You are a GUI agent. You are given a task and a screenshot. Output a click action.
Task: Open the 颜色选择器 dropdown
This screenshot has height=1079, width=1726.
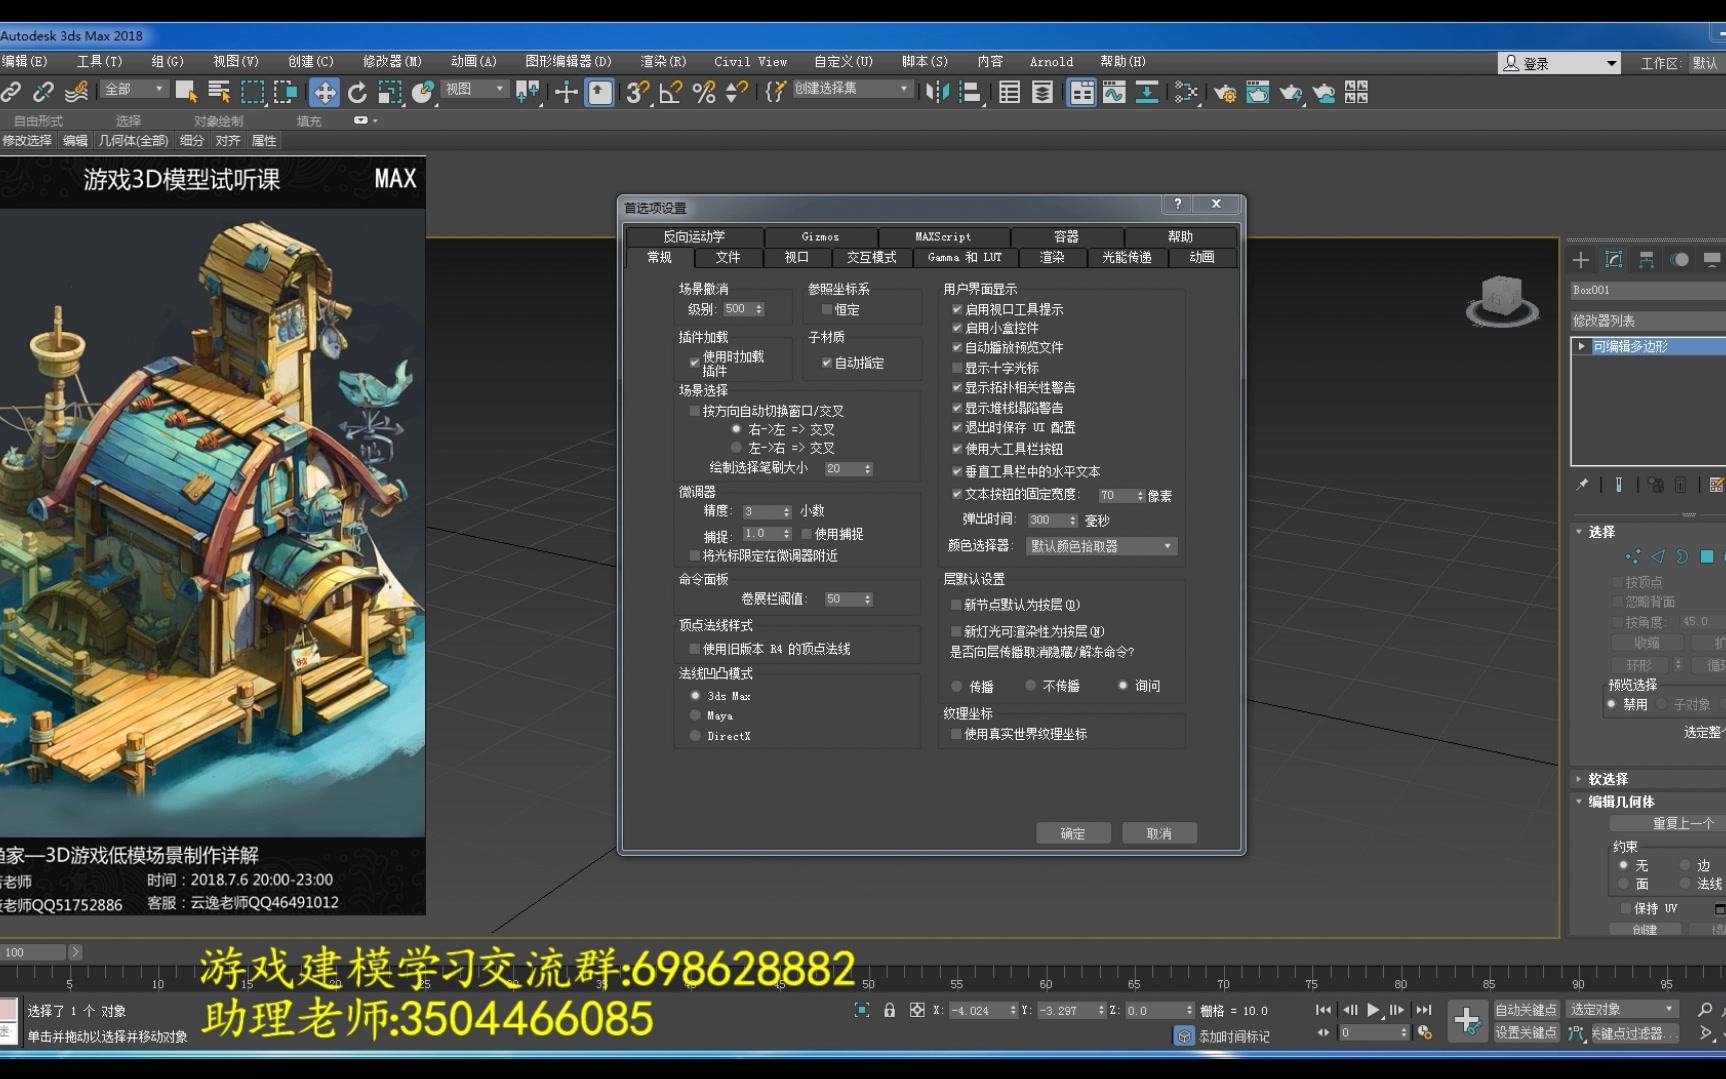[1101, 546]
